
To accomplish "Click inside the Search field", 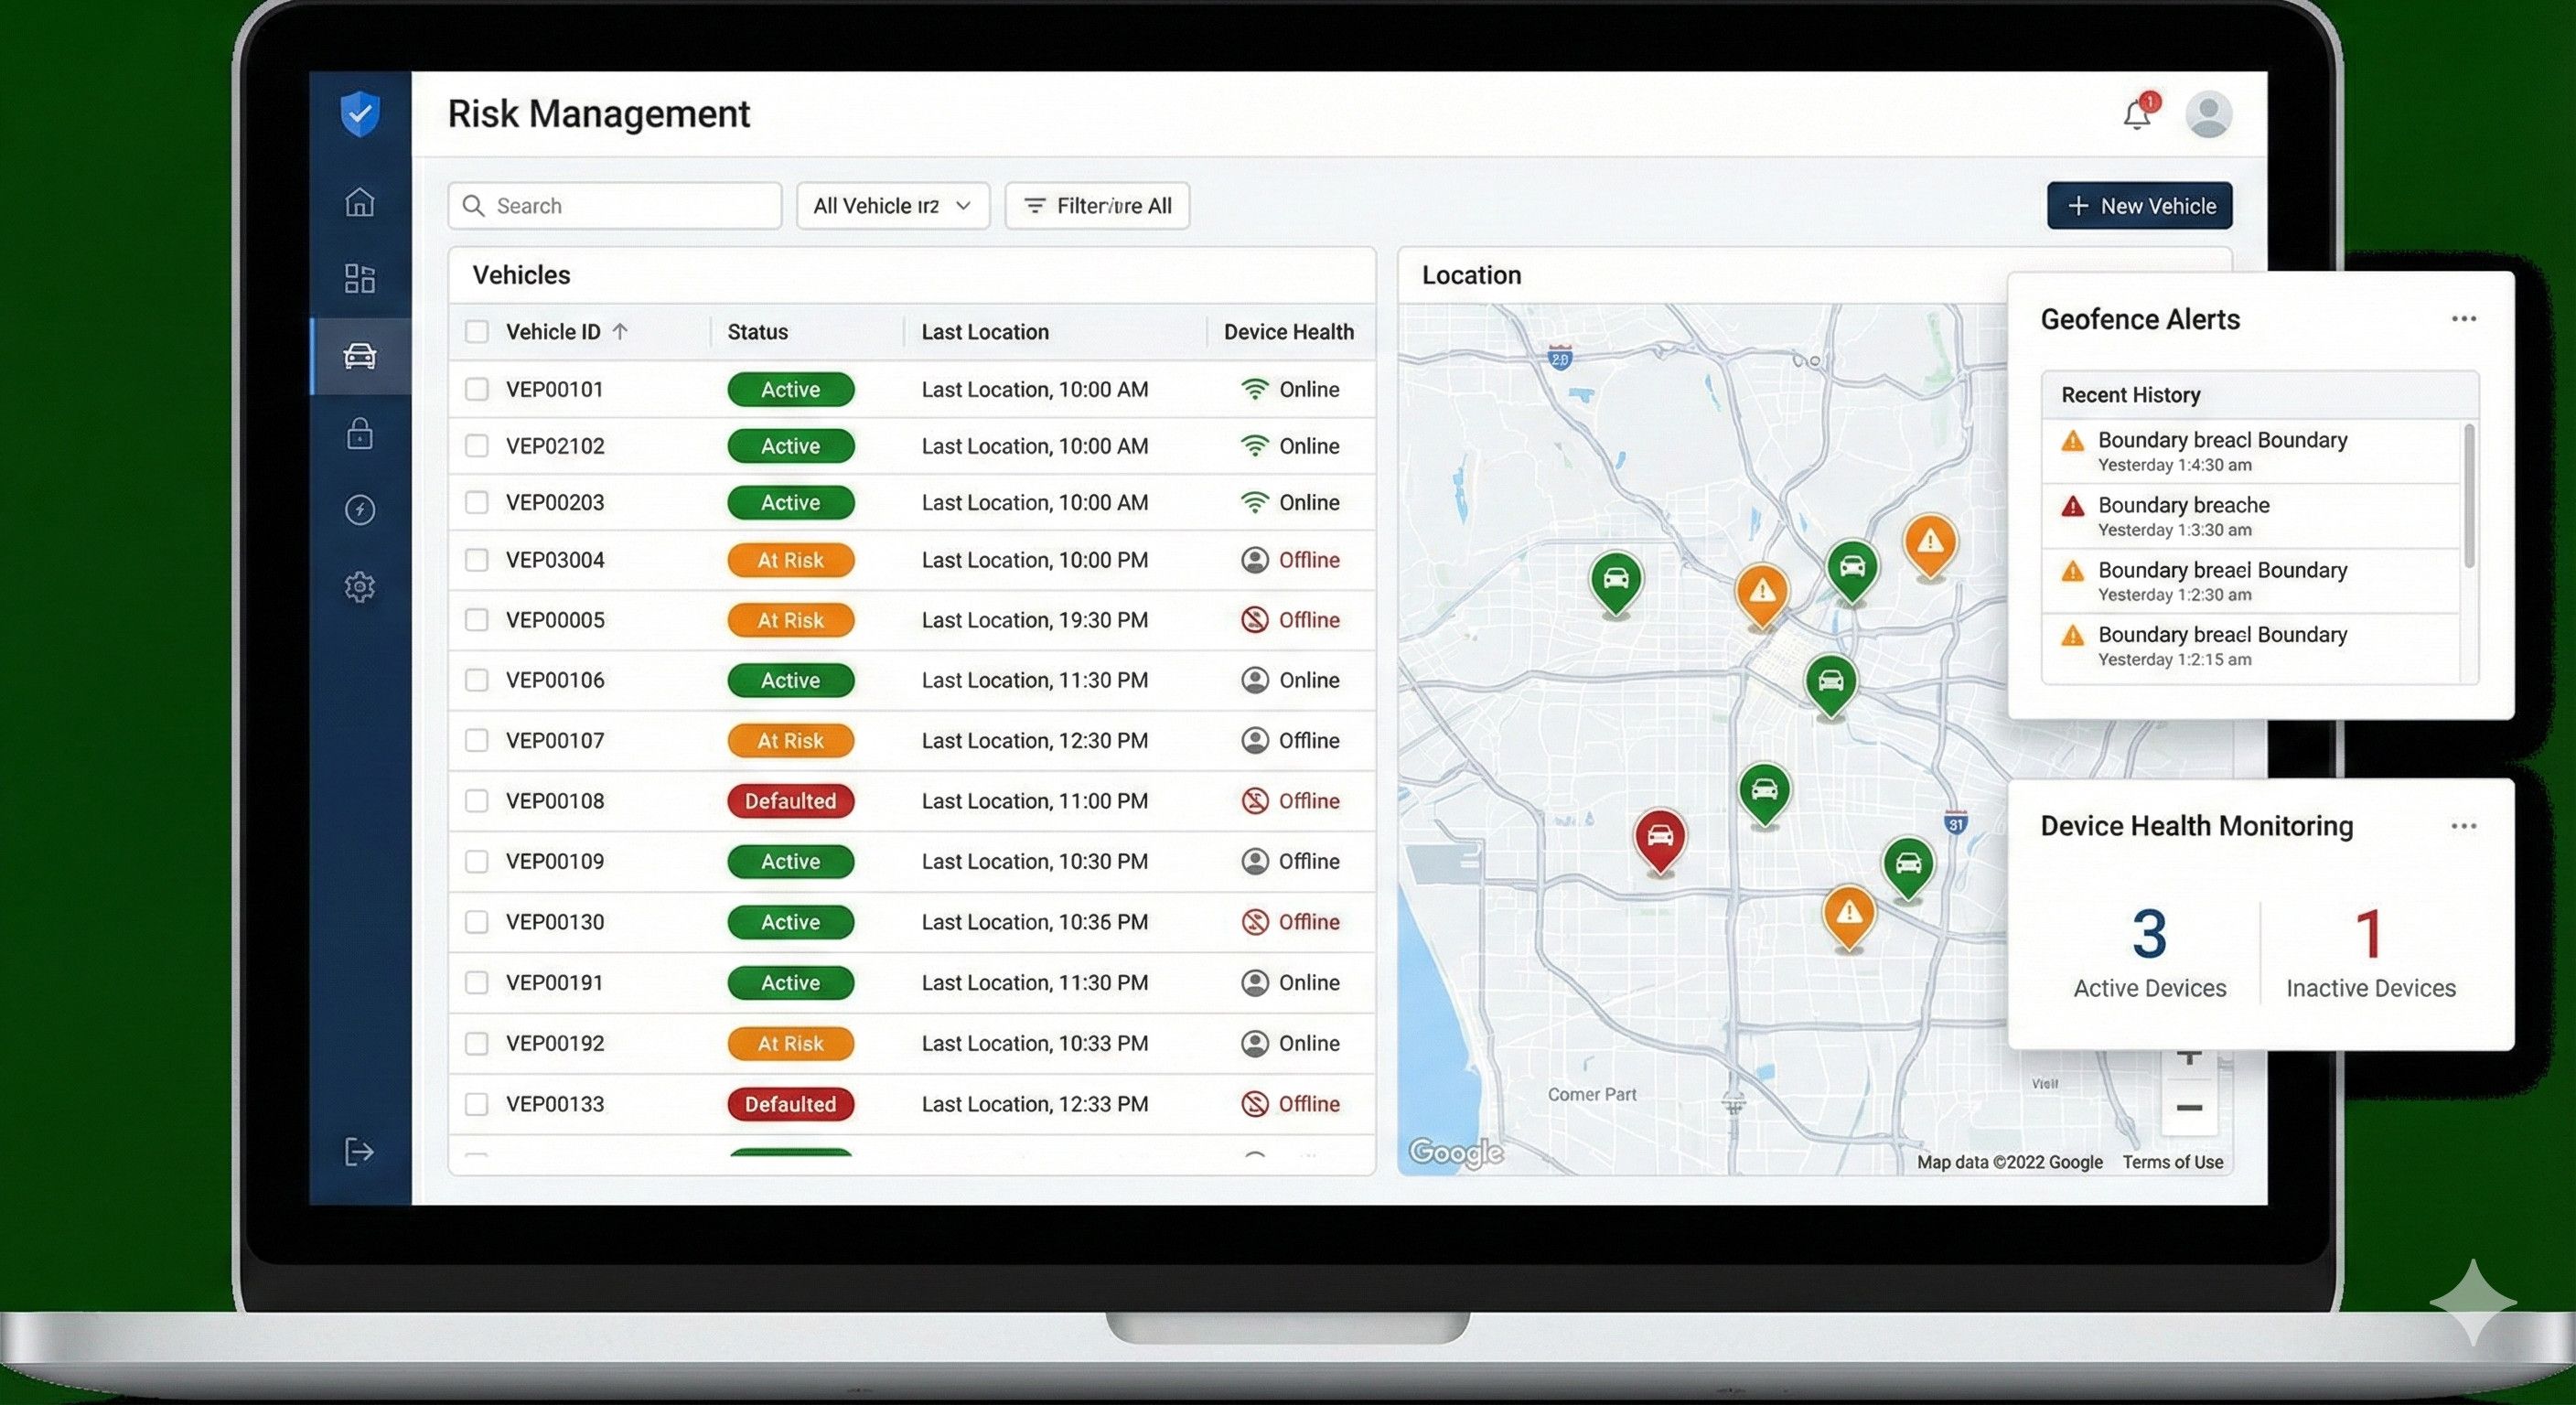I will 614,206.
